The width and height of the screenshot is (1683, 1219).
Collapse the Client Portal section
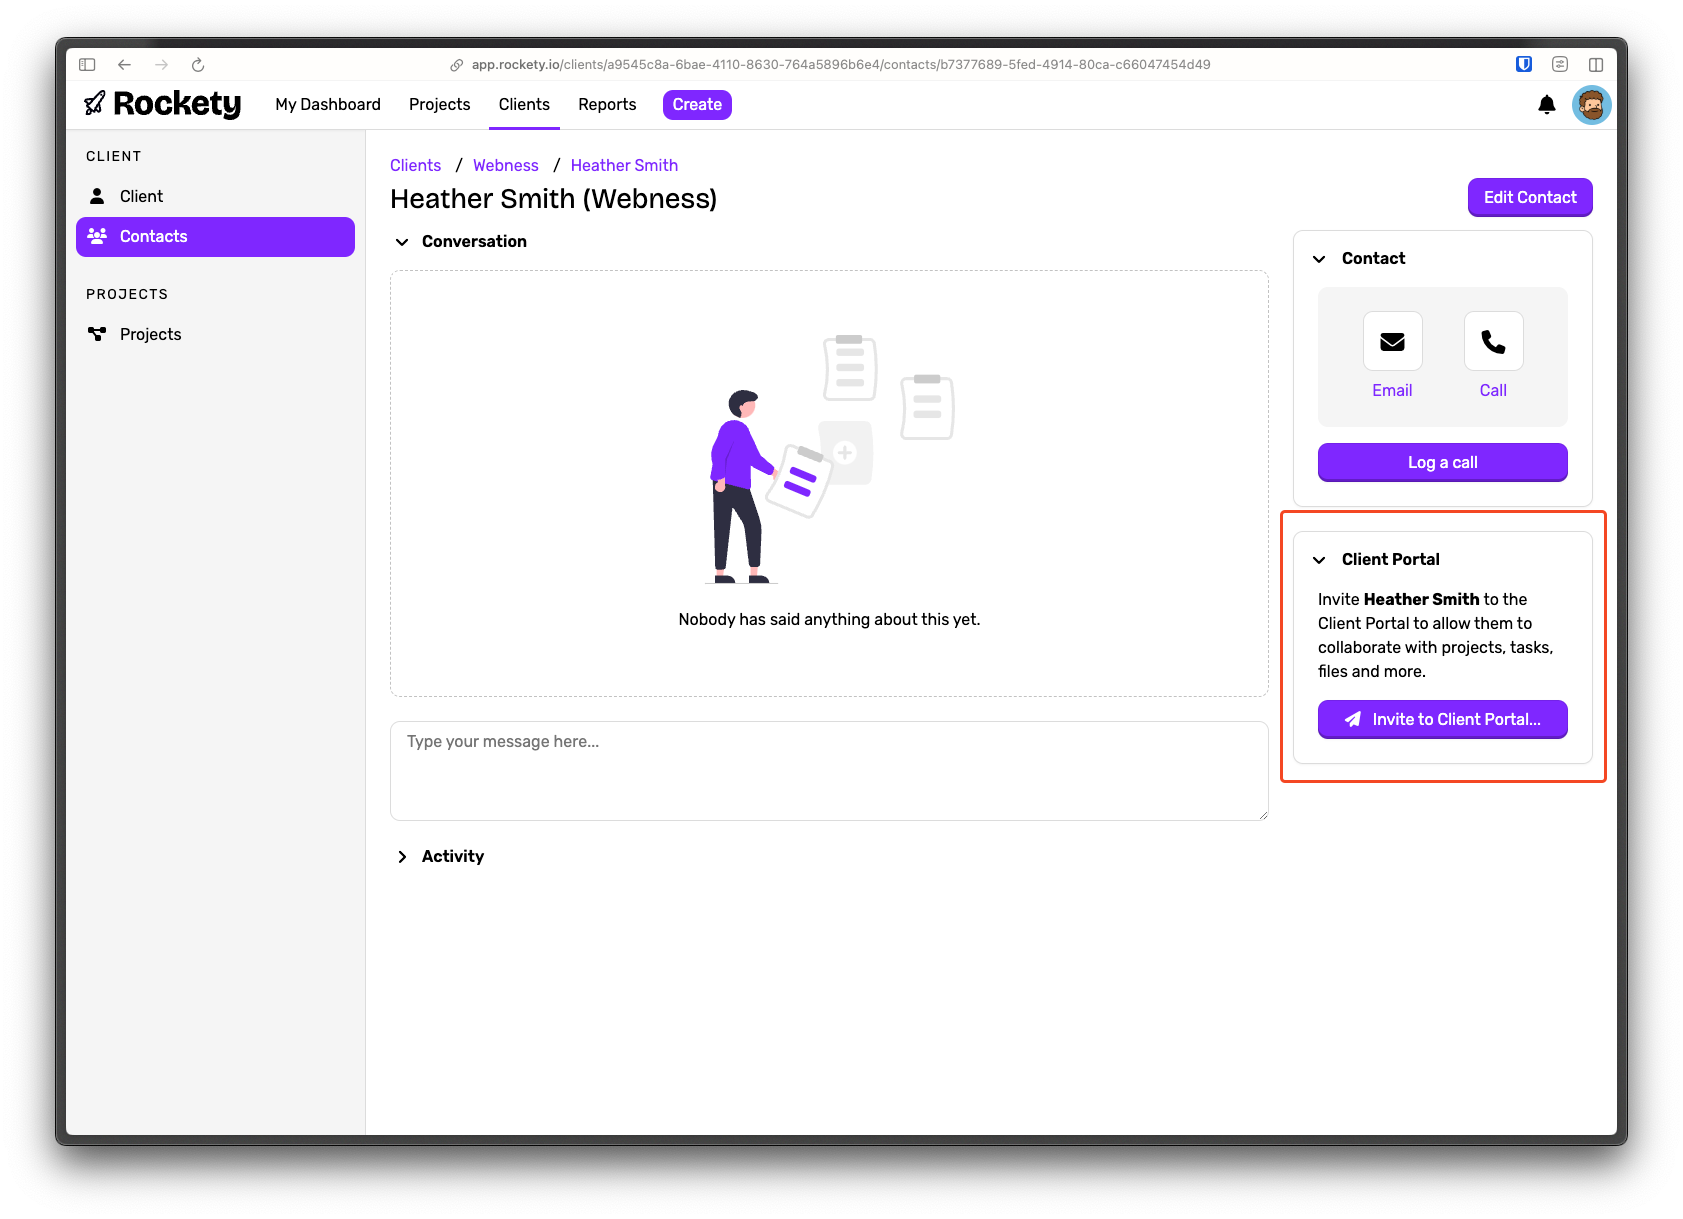1319,559
